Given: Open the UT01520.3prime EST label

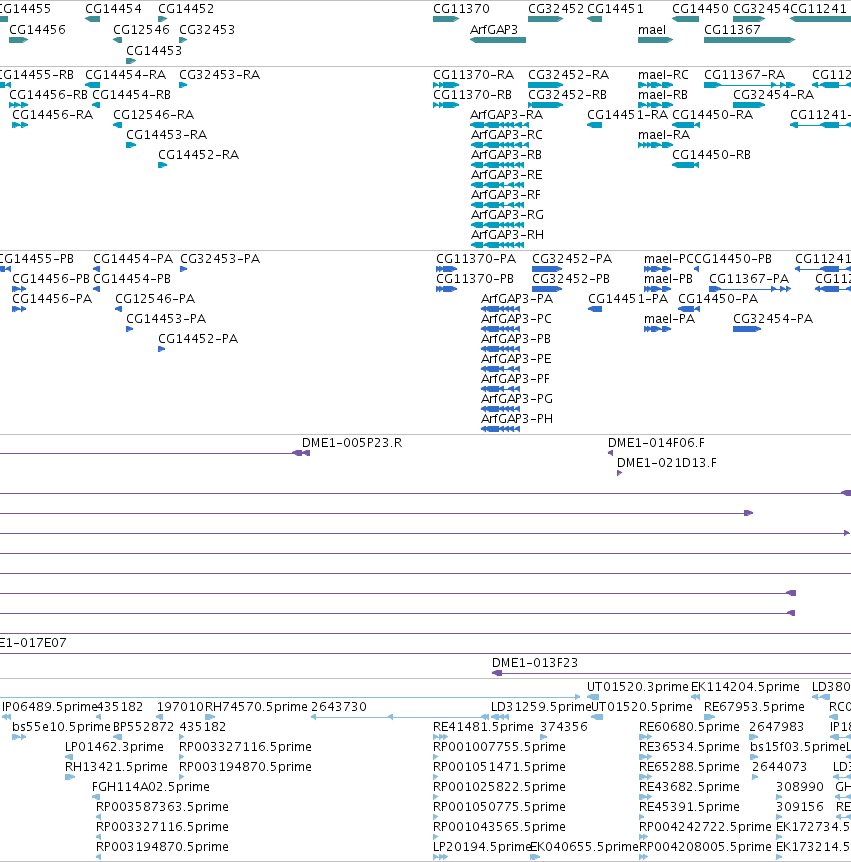Looking at the screenshot, I should tap(638, 687).
